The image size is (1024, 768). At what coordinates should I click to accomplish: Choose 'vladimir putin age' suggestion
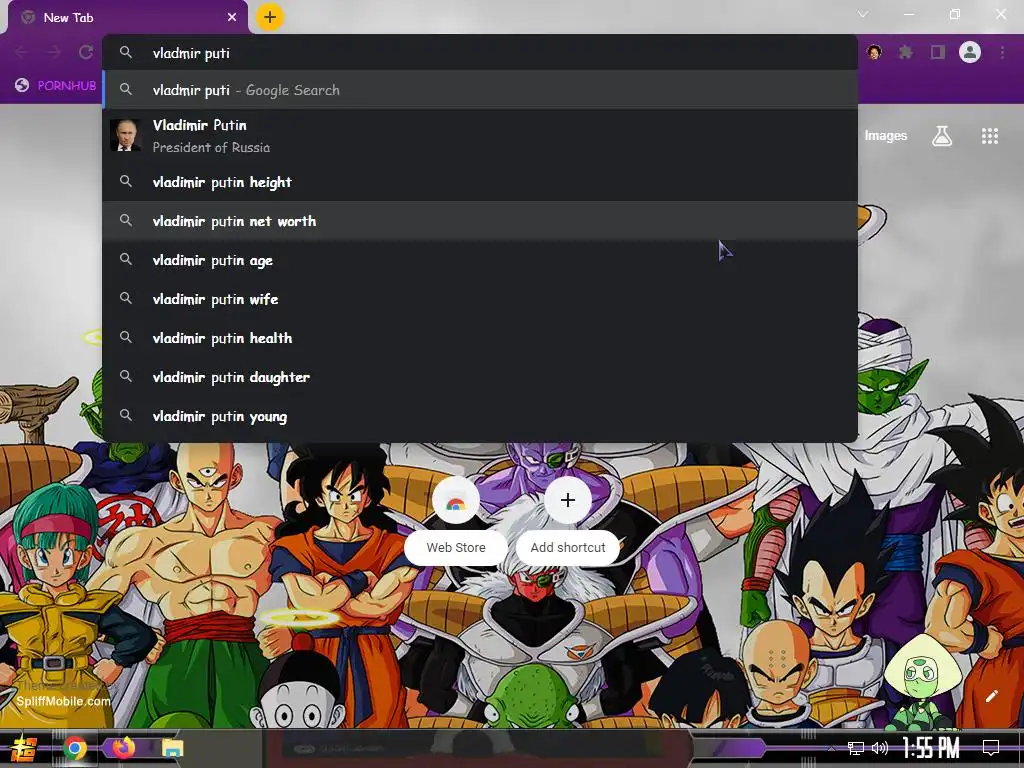point(480,261)
